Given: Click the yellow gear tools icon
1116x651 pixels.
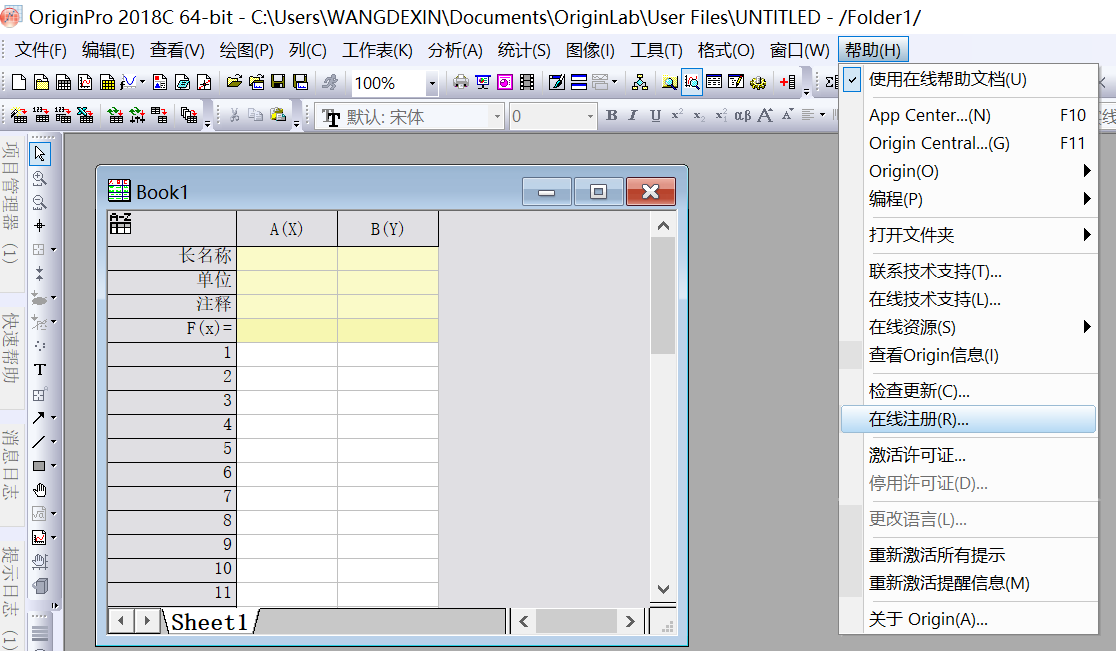Looking at the screenshot, I should [x=758, y=83].
